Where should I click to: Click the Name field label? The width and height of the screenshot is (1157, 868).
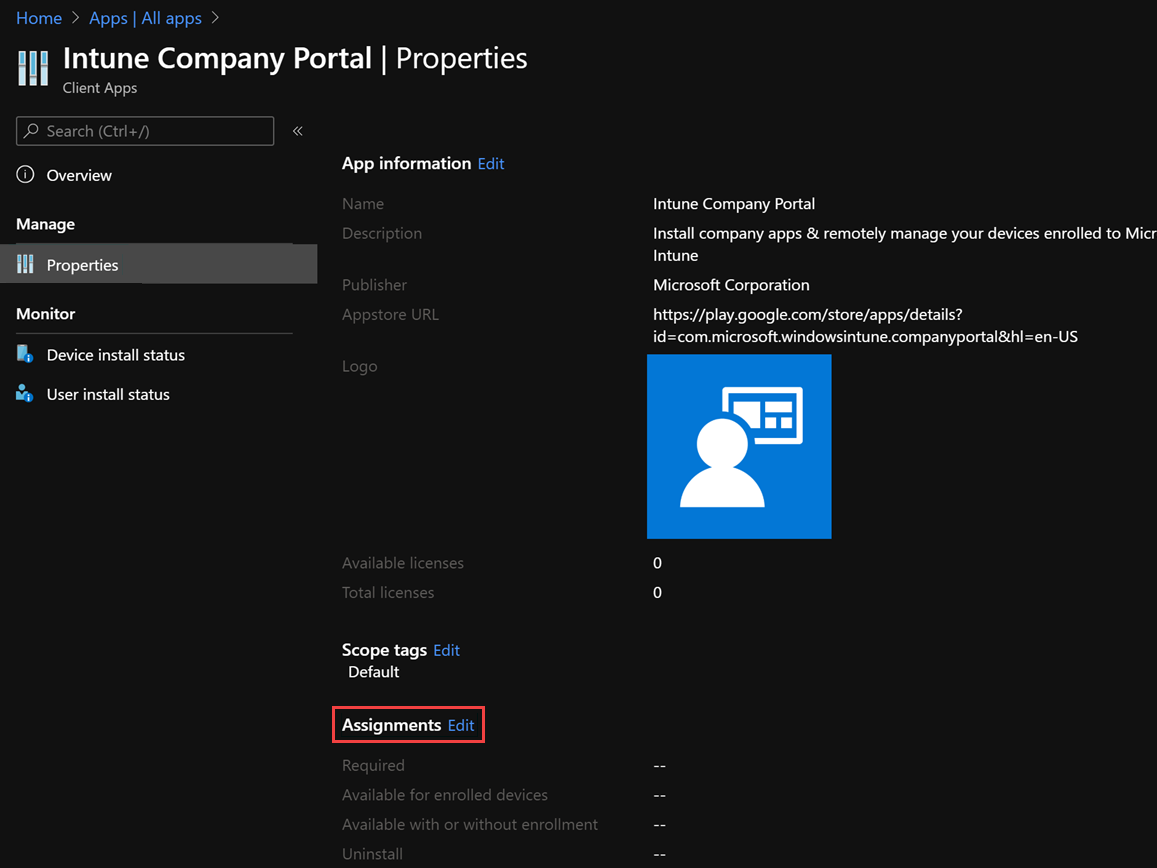(x=363, y=204)
